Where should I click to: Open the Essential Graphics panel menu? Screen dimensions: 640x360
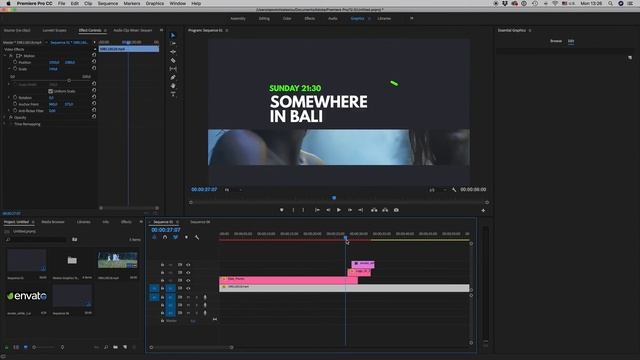[530, 30]
